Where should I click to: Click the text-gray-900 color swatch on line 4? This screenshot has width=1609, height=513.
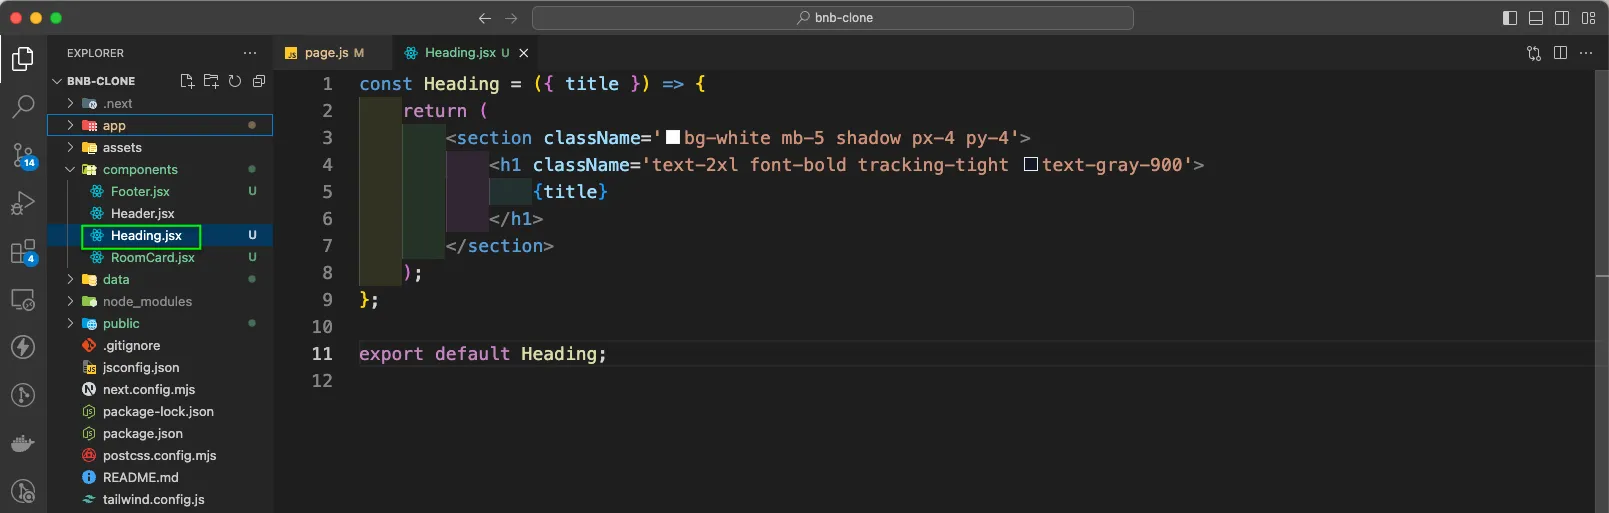coord(1031,164)
